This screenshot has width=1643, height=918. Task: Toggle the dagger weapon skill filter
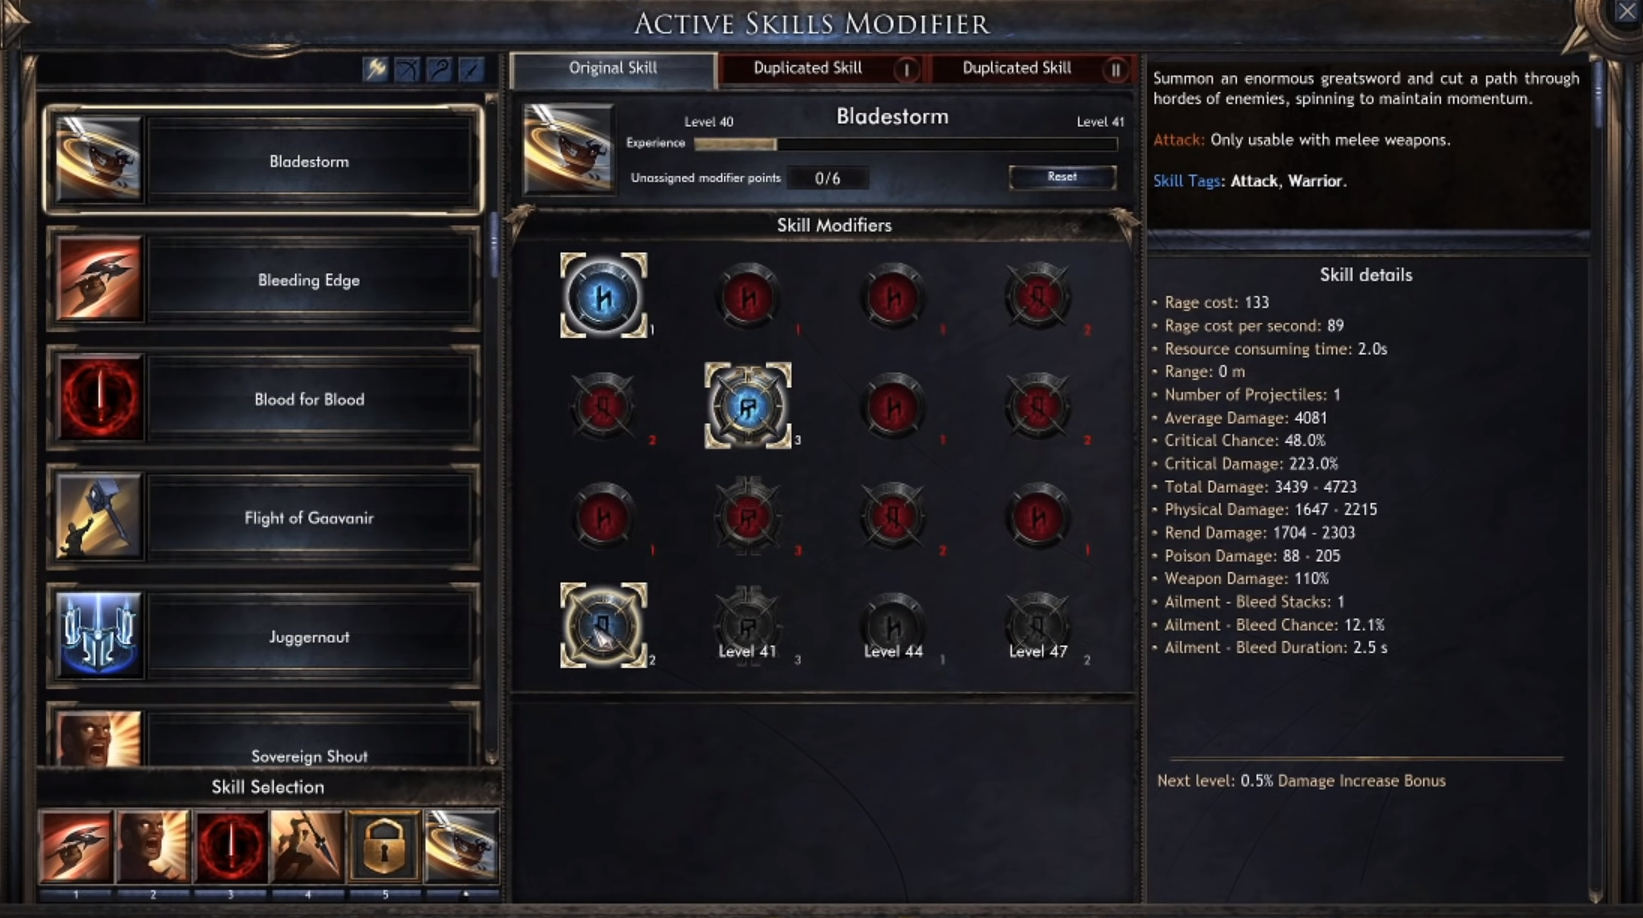tap(471, 69)
